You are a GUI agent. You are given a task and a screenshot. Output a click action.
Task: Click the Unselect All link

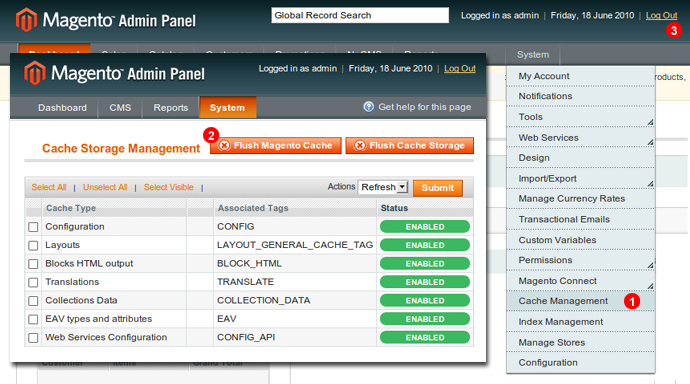105,187
